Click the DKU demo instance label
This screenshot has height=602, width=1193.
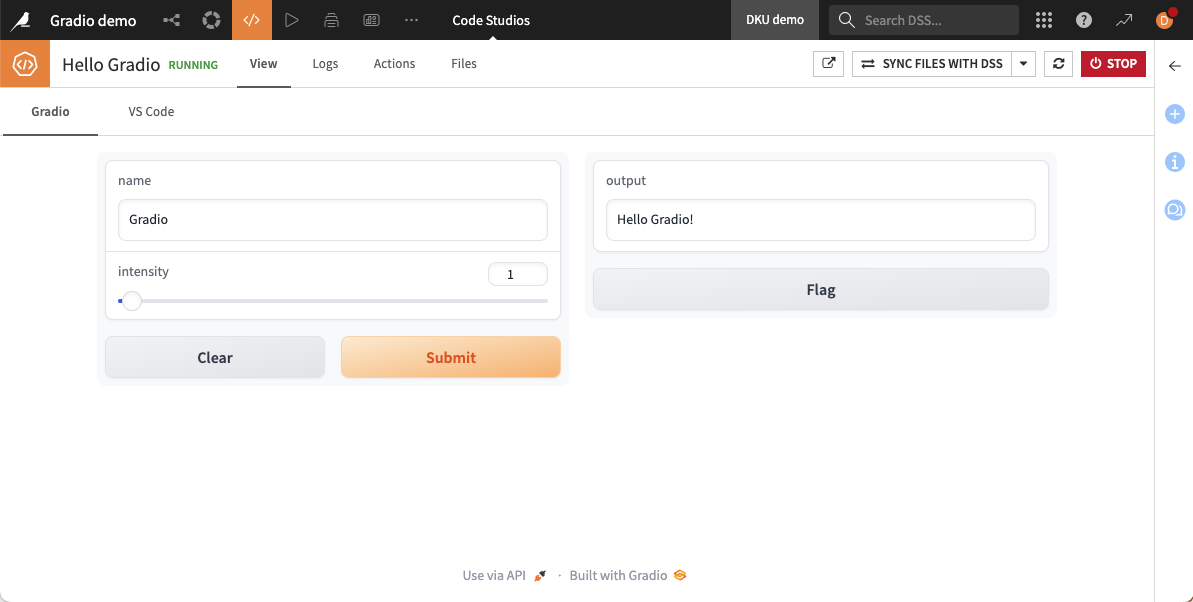[775, 20]
